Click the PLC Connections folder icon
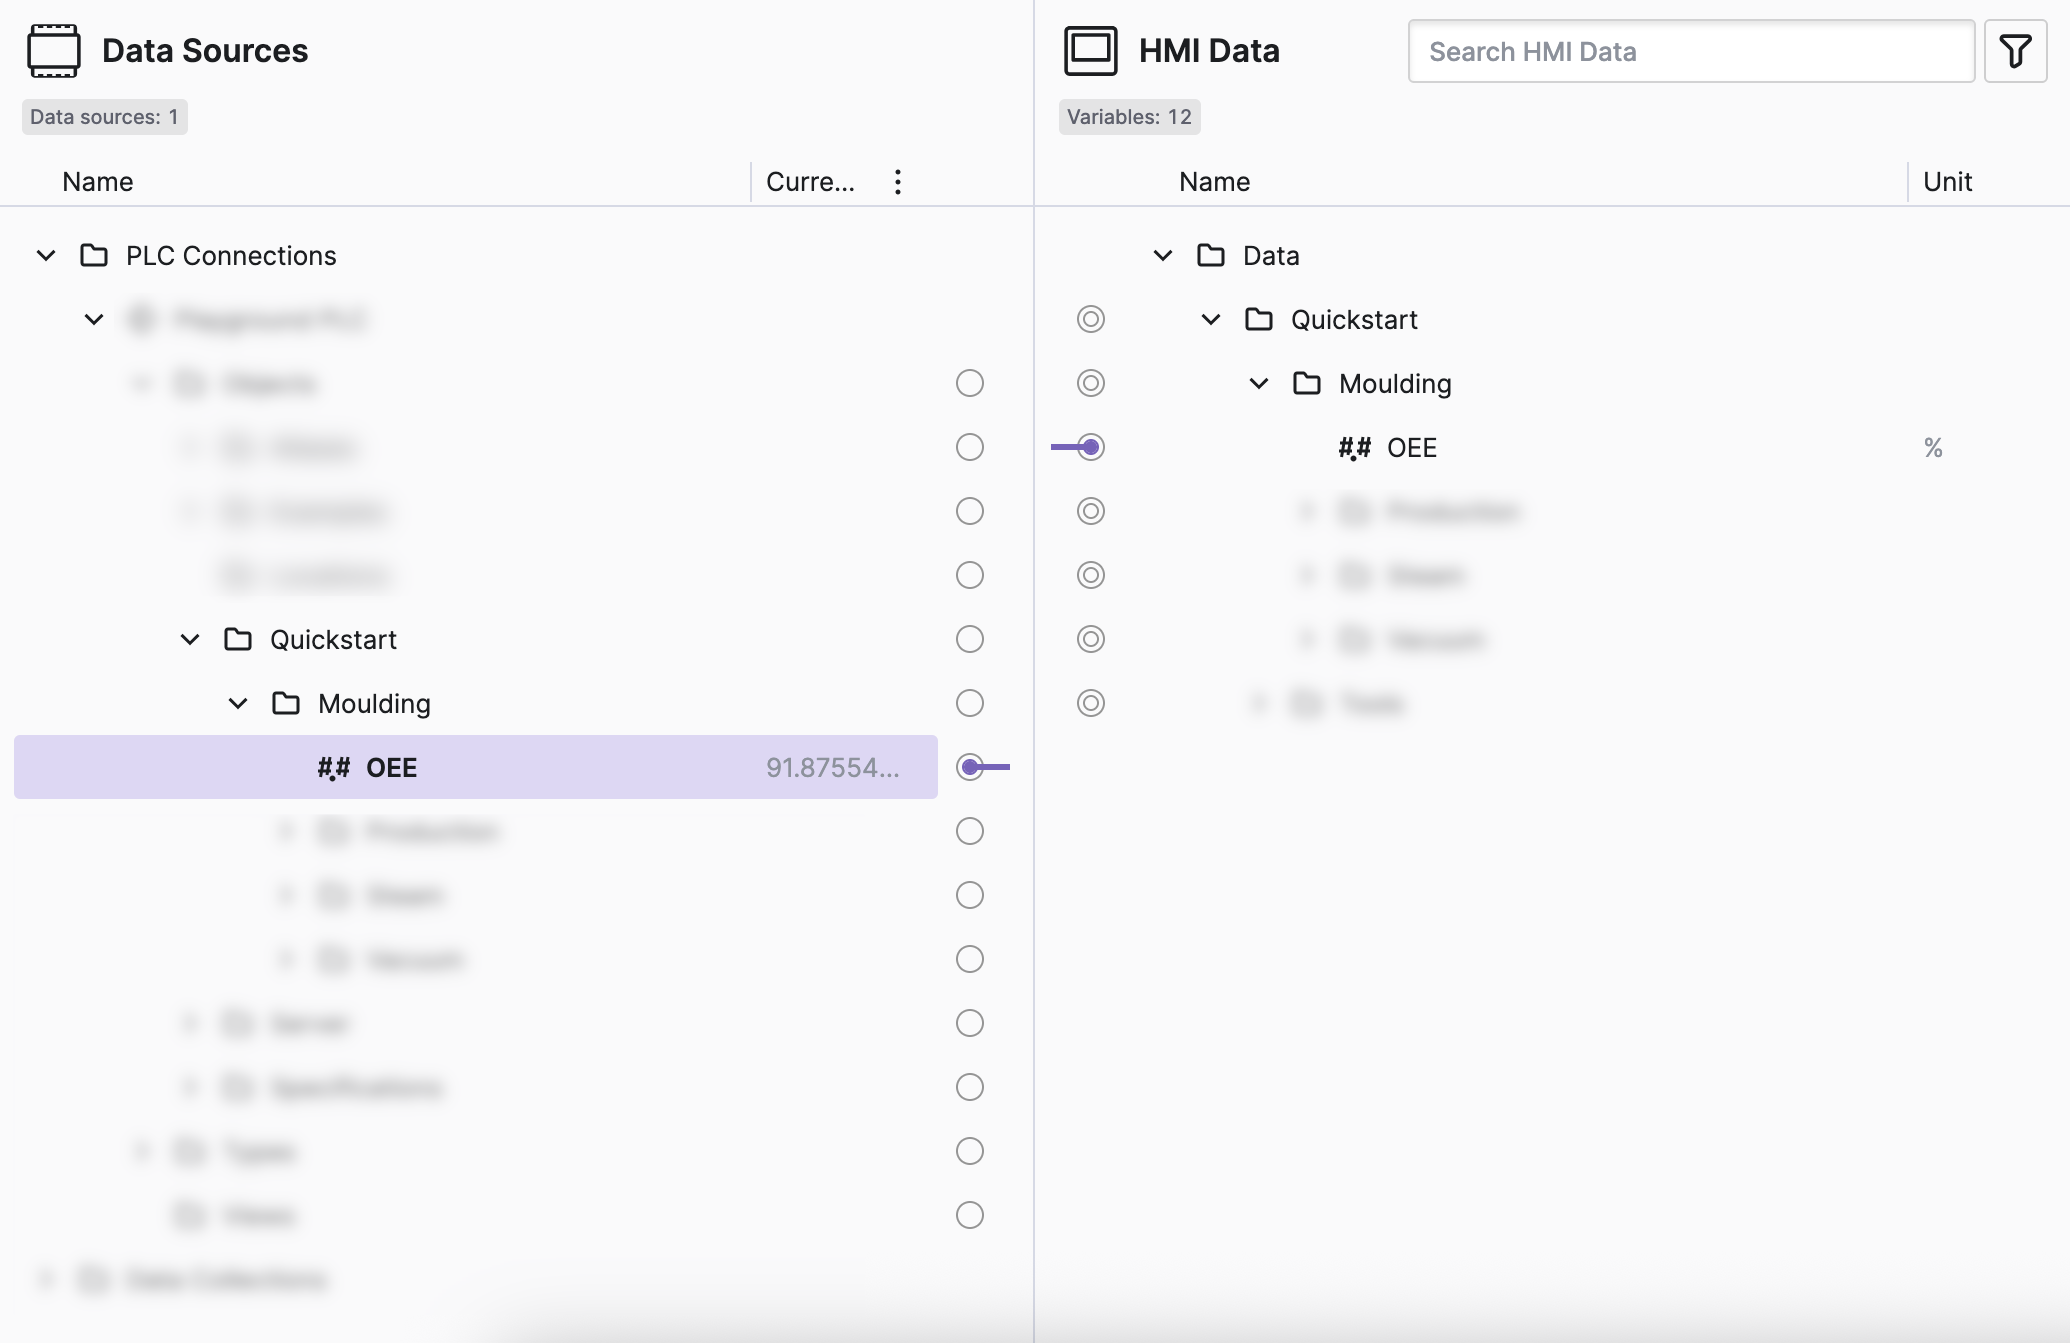The image size is (2070, 1343). tap(94, 256)
